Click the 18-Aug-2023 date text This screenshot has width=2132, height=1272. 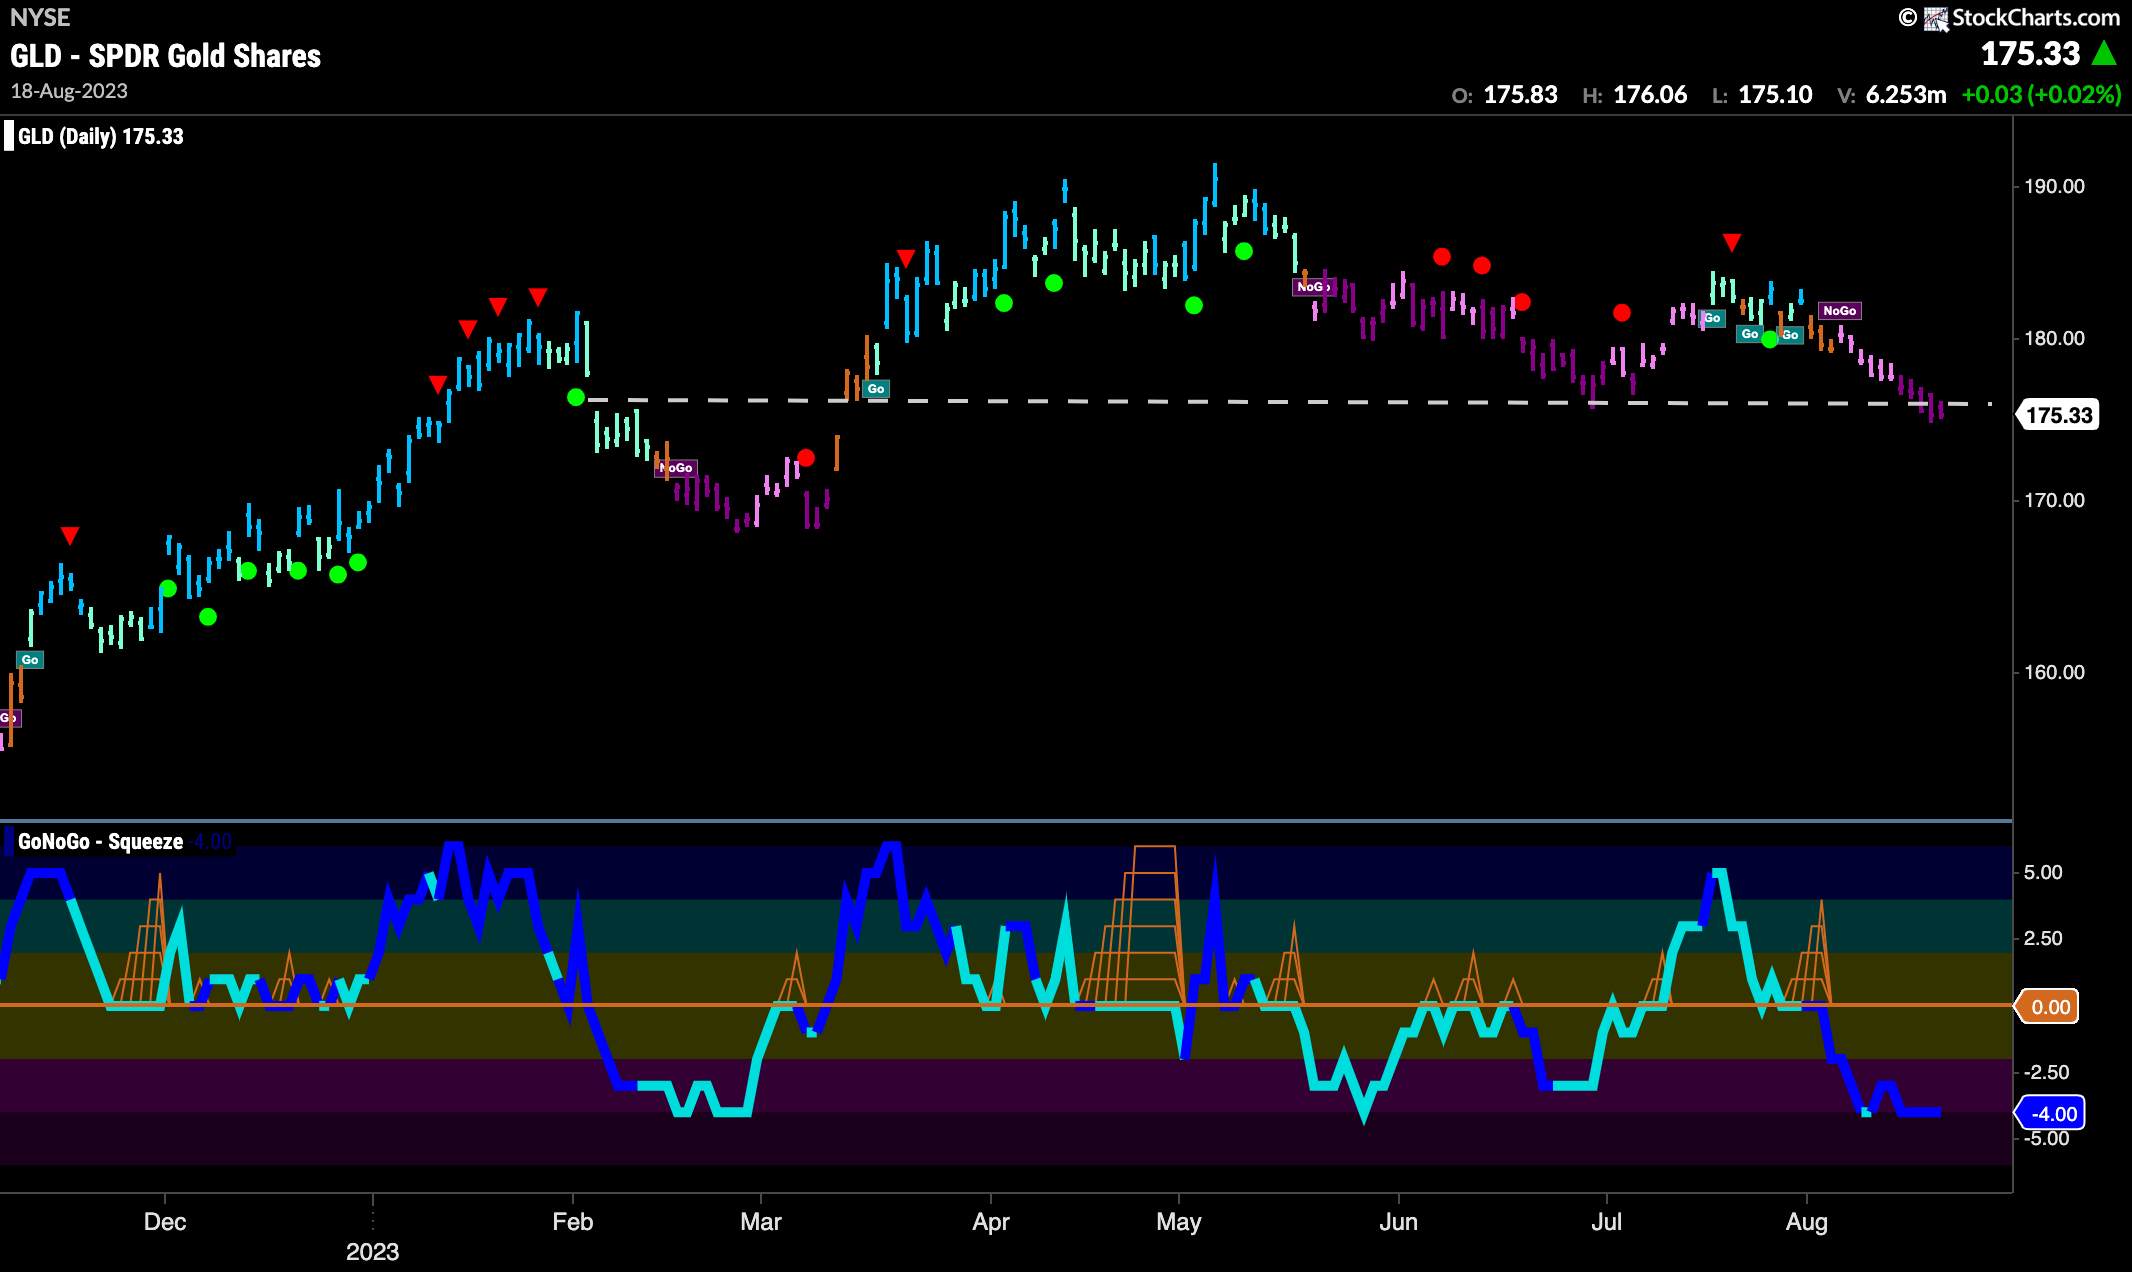(69, 91)
